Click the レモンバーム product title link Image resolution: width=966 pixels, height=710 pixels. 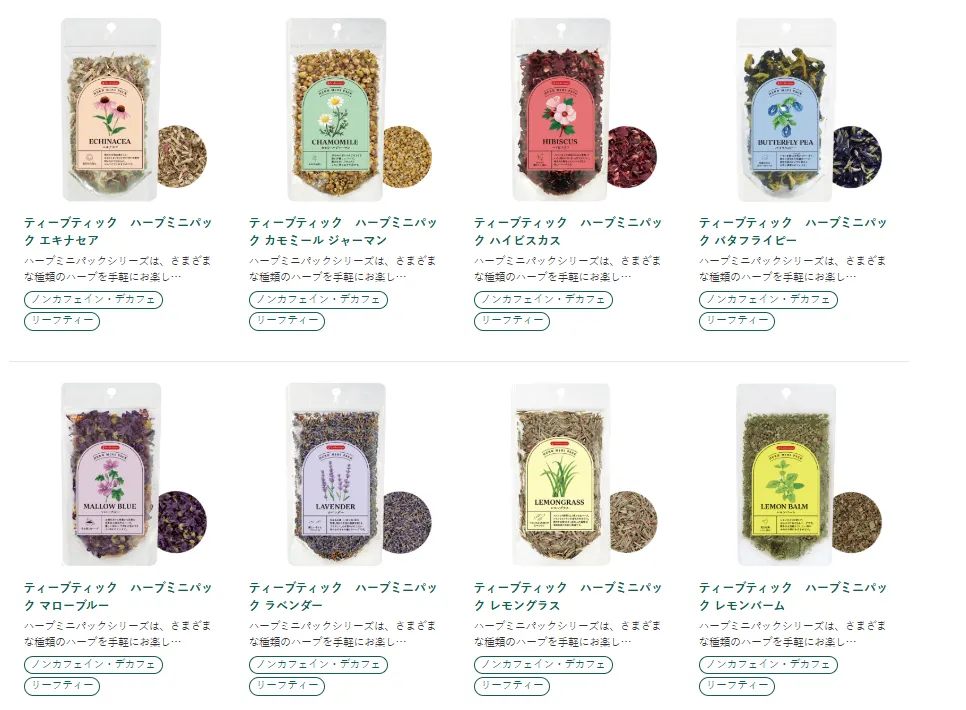[793, 596]
